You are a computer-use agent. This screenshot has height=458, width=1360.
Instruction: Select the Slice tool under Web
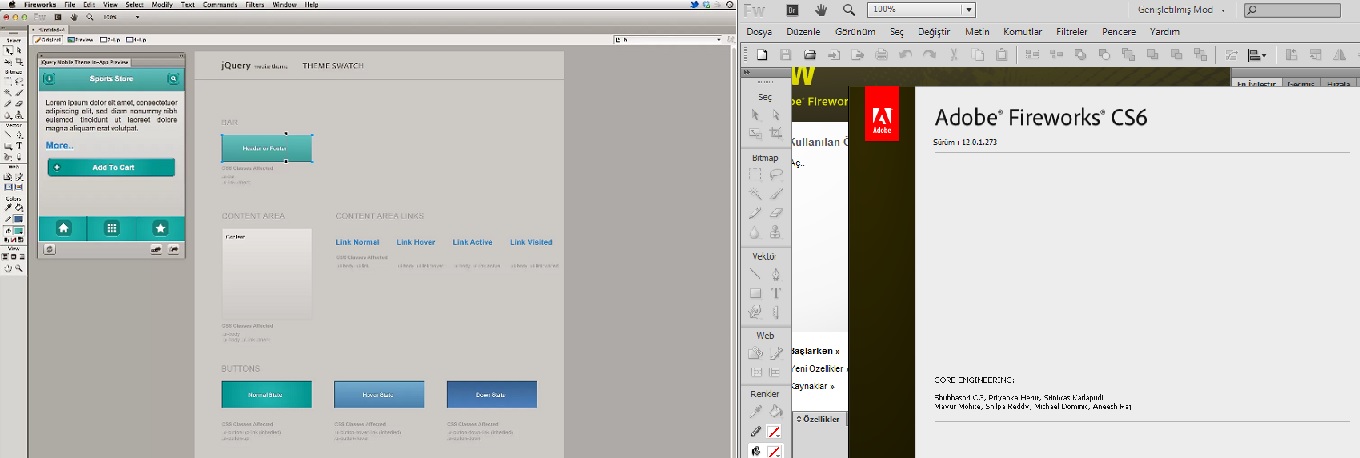pos(776,353)
